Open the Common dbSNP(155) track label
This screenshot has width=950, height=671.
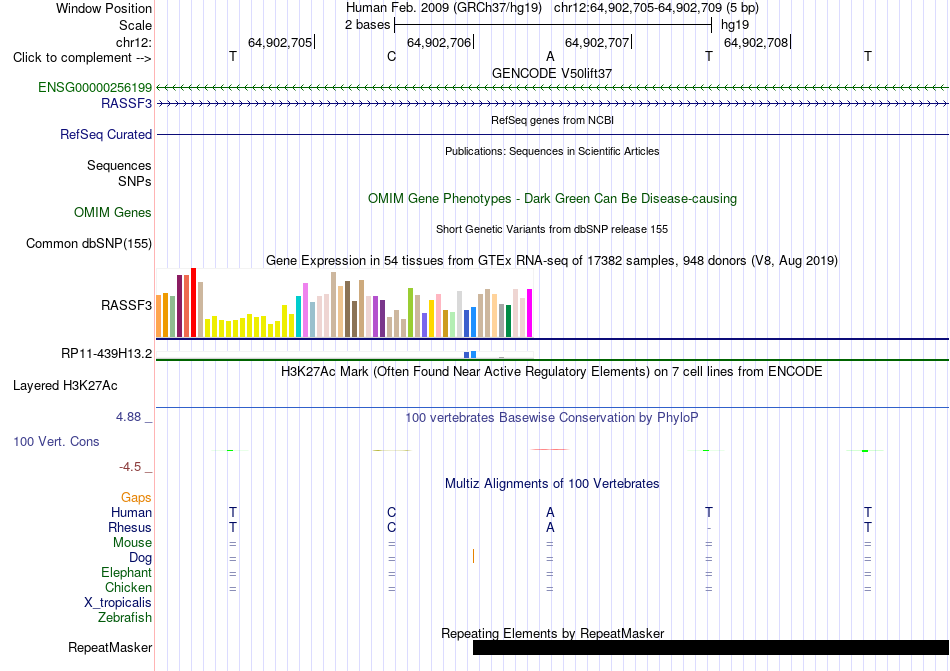coord(88,243)
